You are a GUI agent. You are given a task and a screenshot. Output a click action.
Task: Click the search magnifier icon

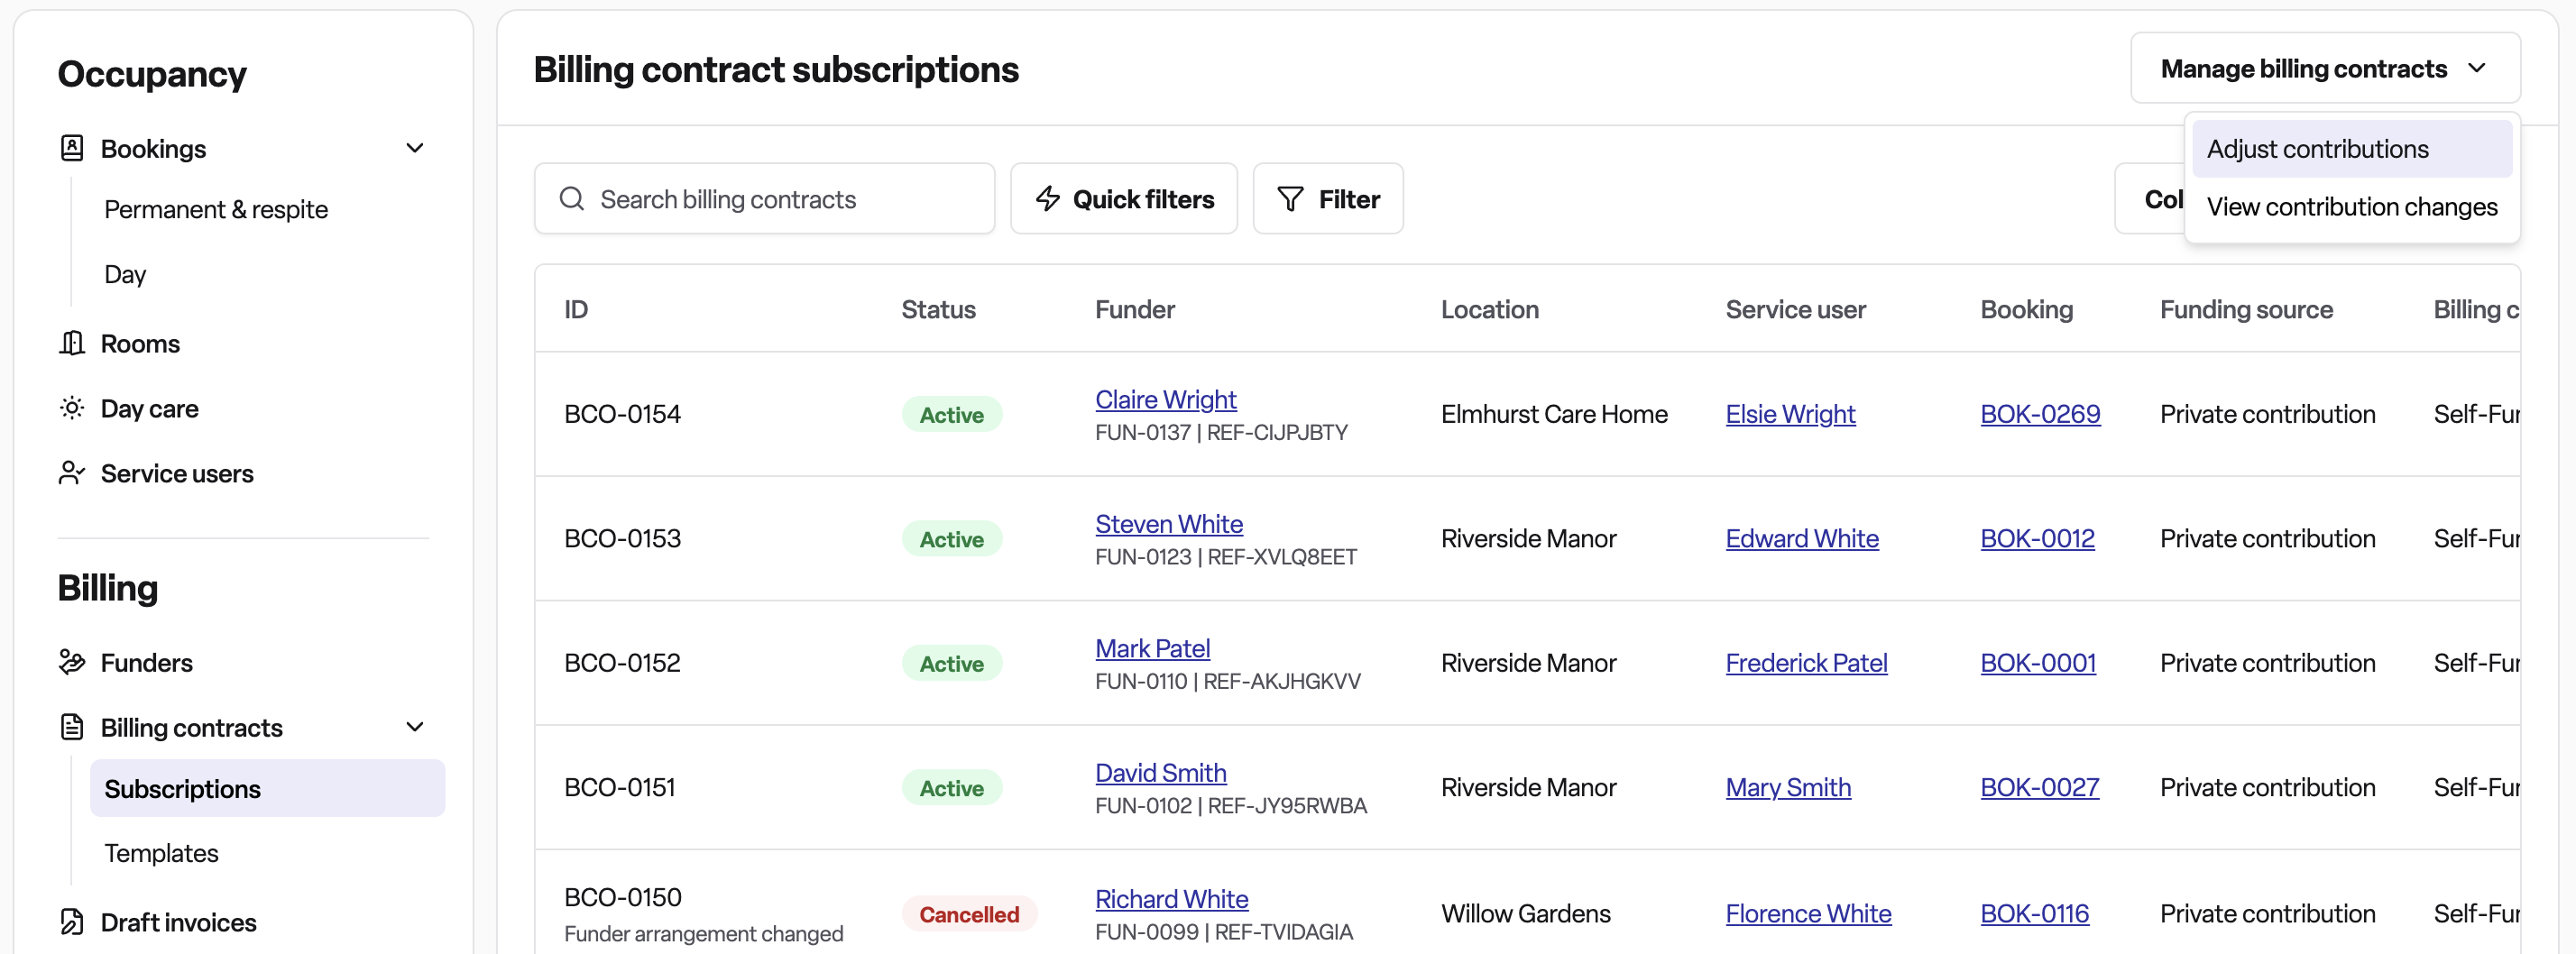point(572,199)
